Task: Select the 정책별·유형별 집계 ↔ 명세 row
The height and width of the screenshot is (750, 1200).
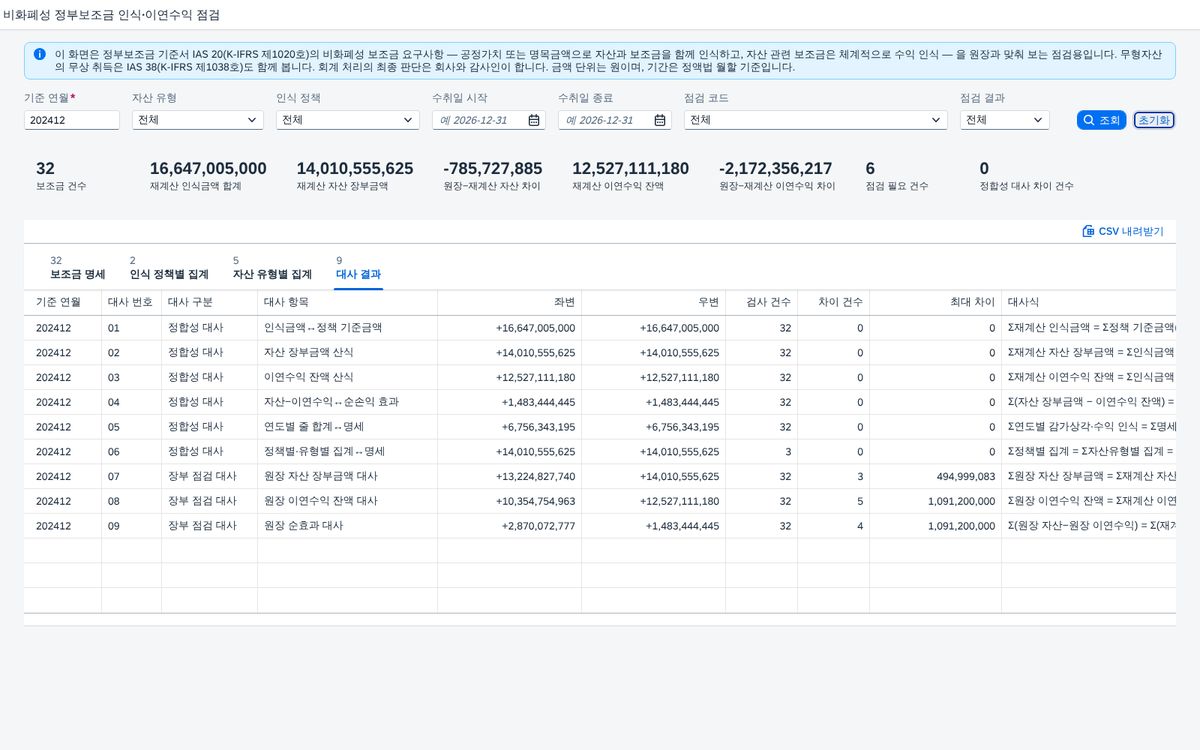Action: [x=600, y=451]
